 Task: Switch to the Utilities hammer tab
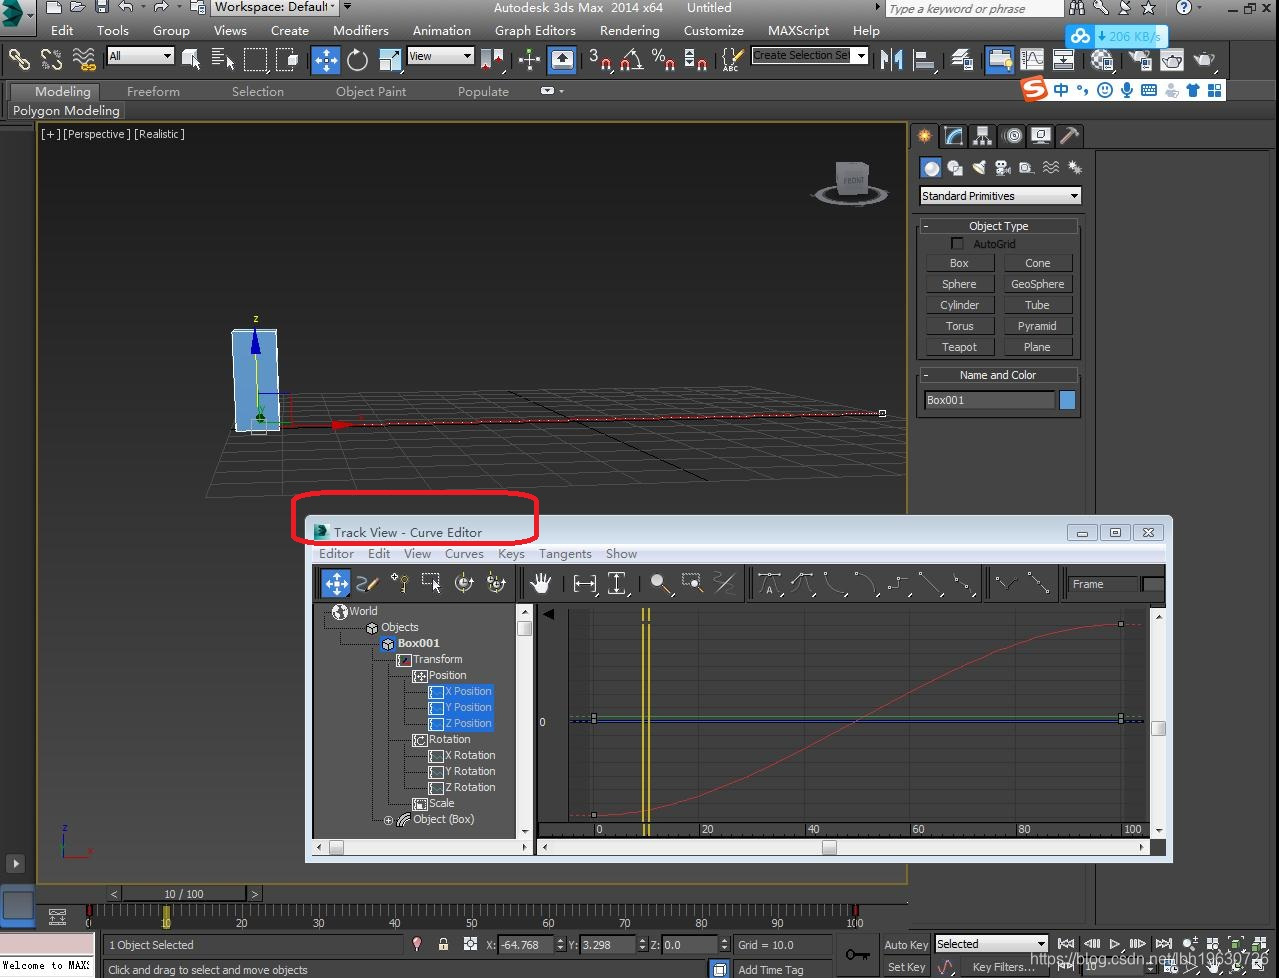(1070, 136)
